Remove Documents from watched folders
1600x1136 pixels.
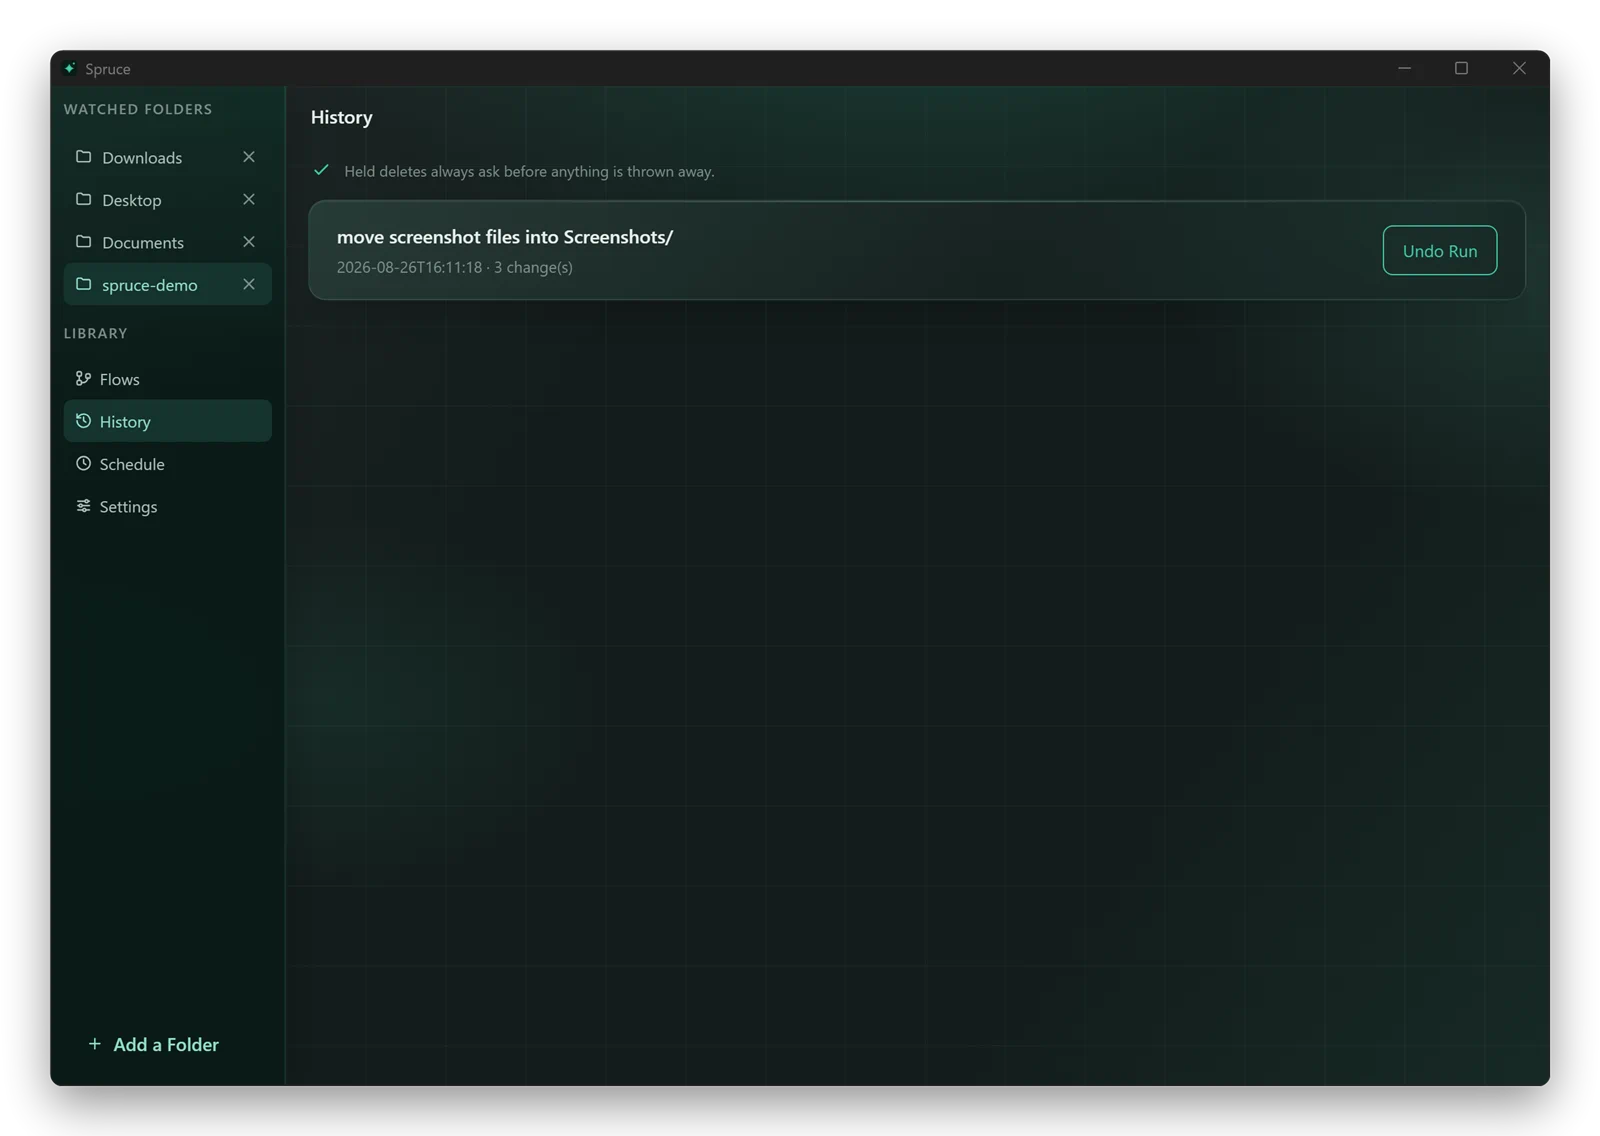tap(249, 242)
